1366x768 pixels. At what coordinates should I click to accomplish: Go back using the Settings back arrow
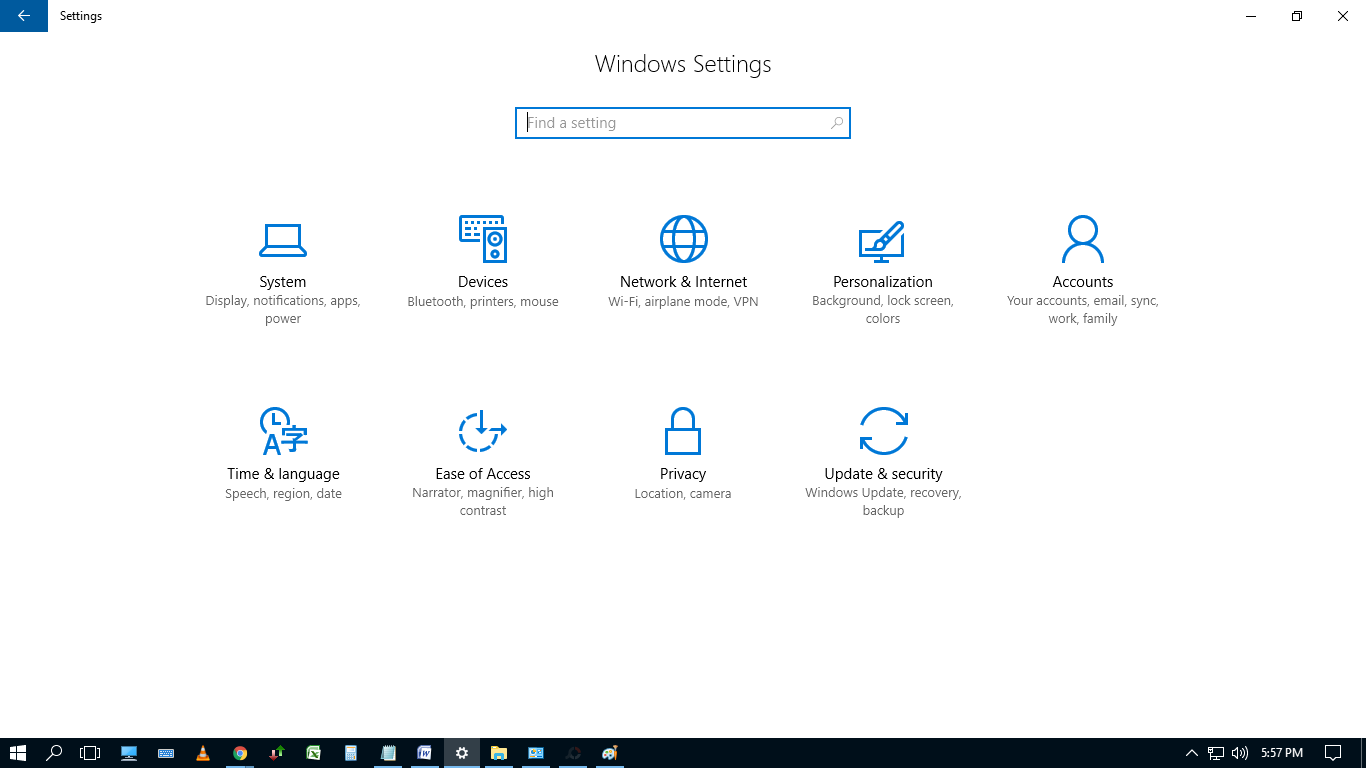[x=24, y=16]
